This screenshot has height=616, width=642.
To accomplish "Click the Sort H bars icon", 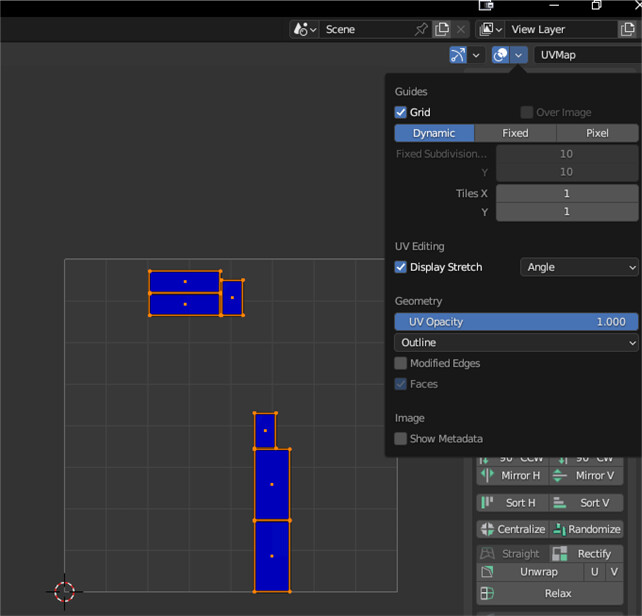I will click(x=487, y=503).
